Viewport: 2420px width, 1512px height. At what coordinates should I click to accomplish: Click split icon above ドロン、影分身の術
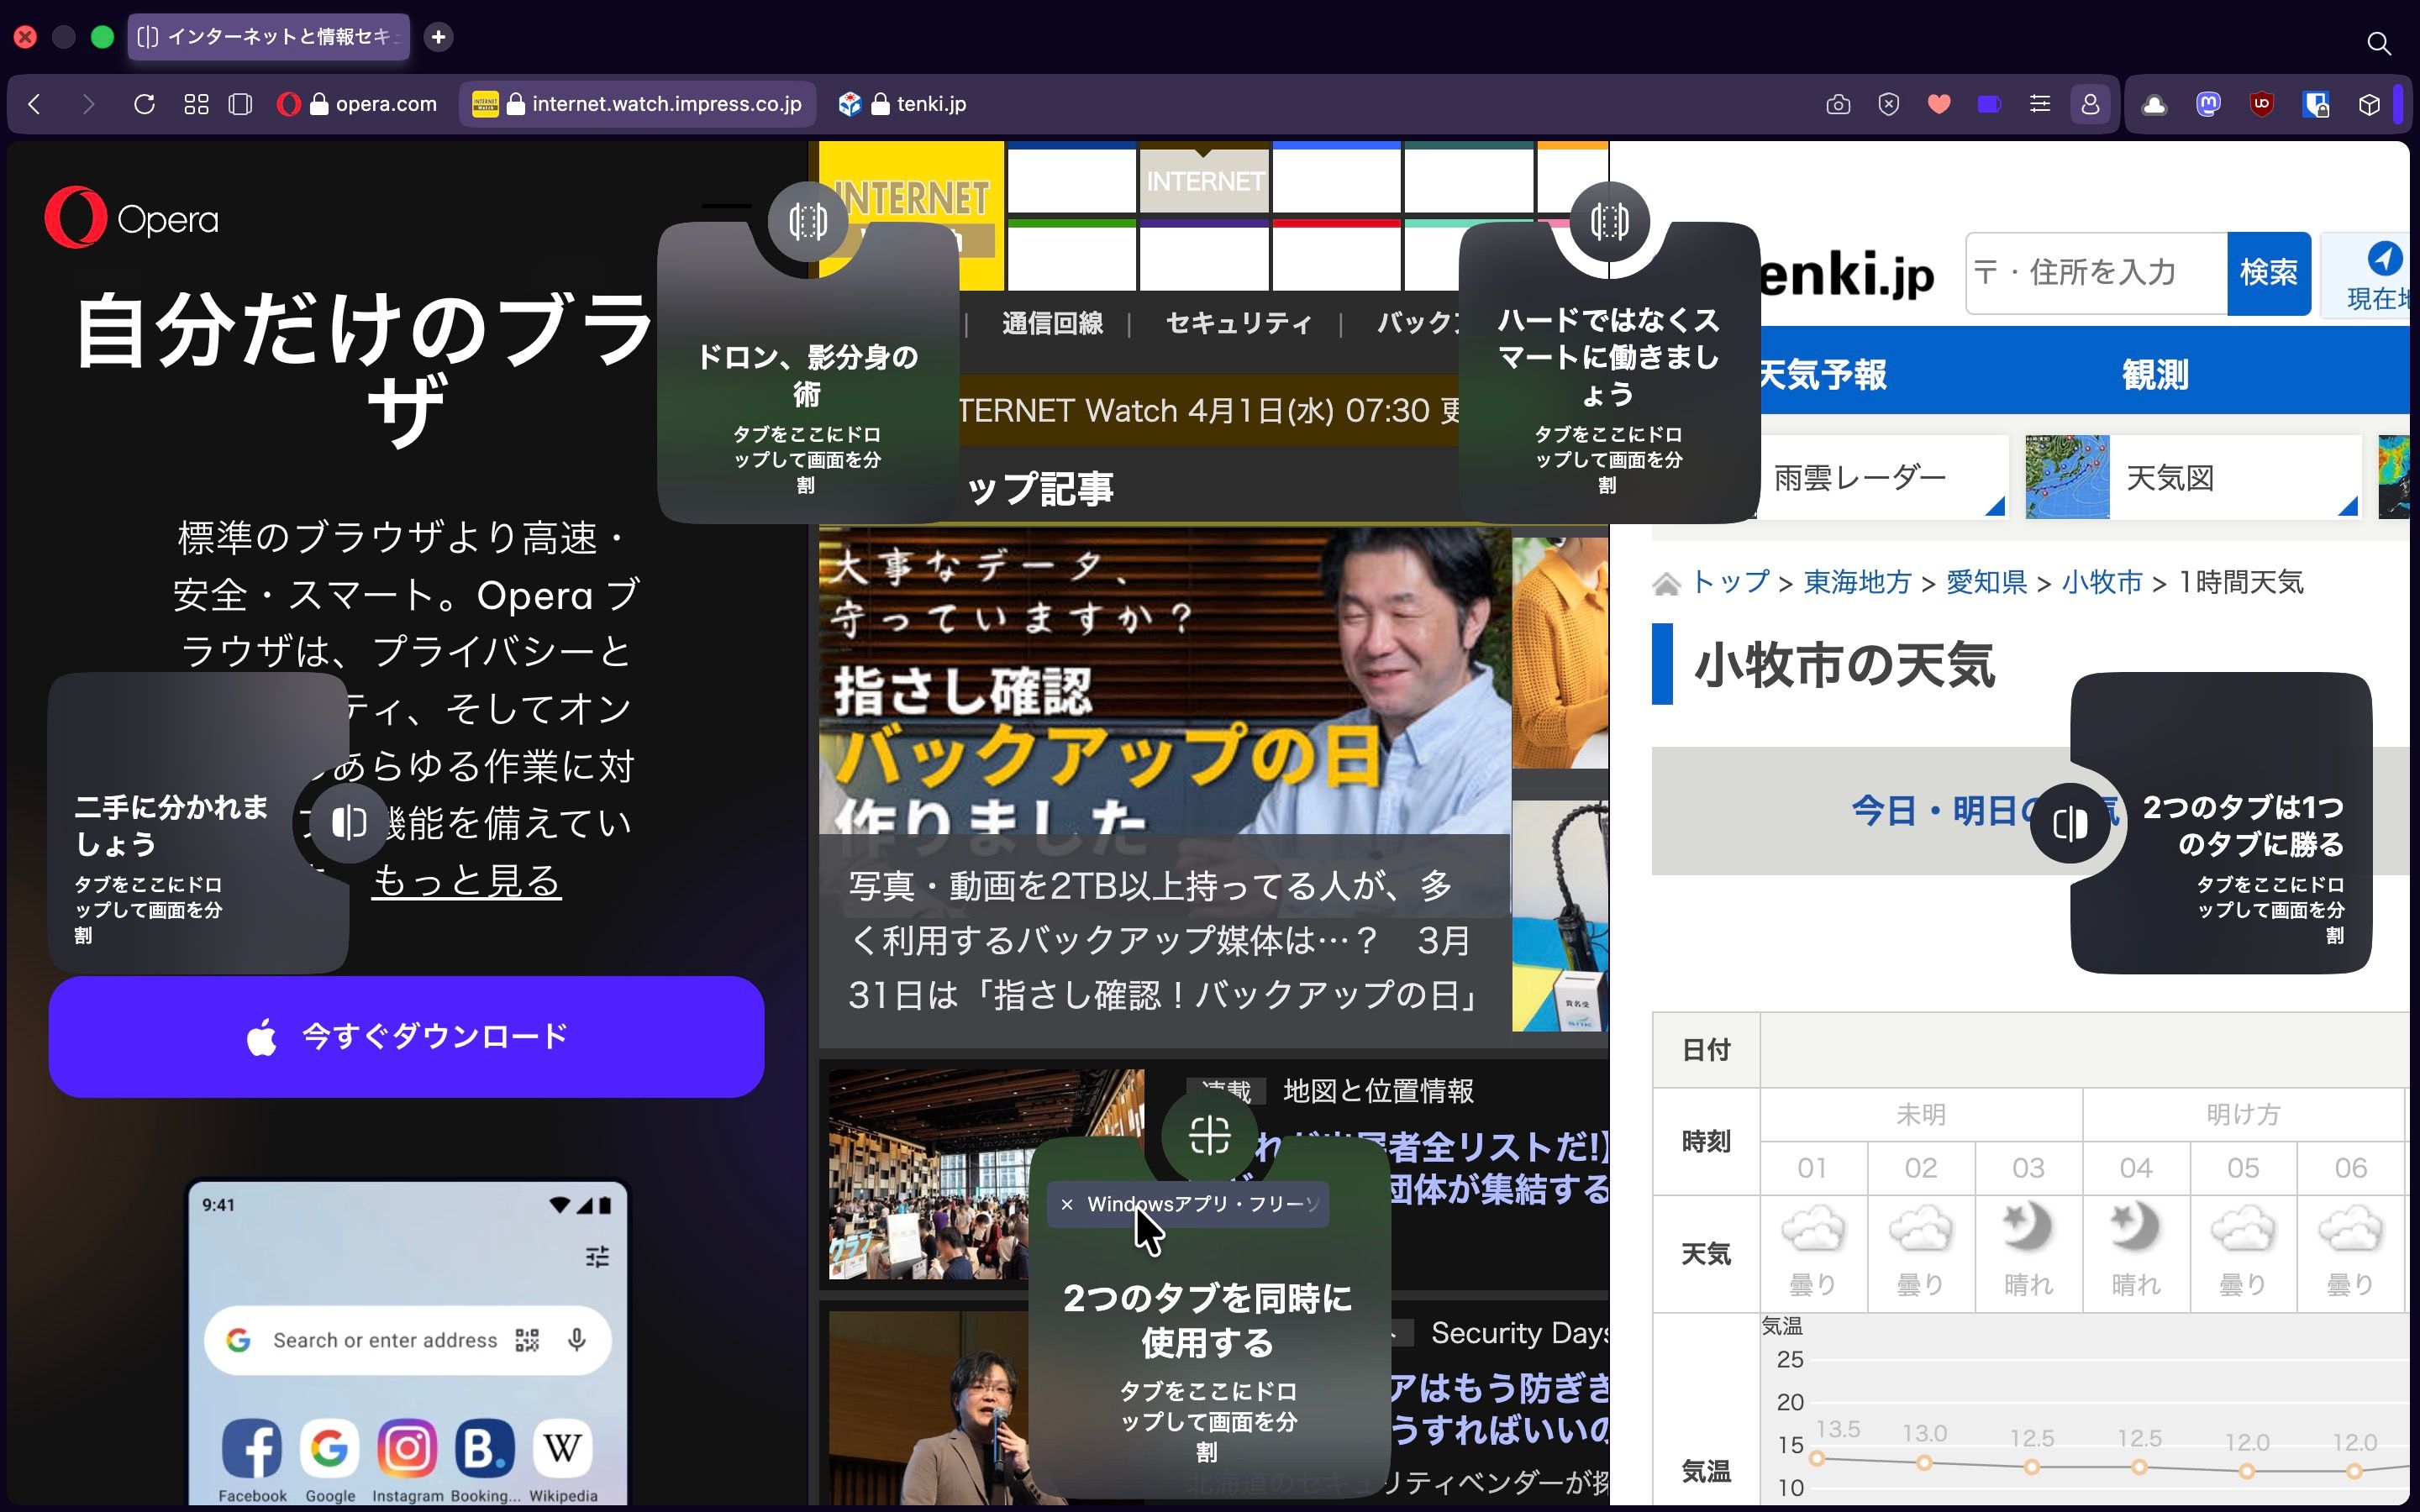(808, 221)
